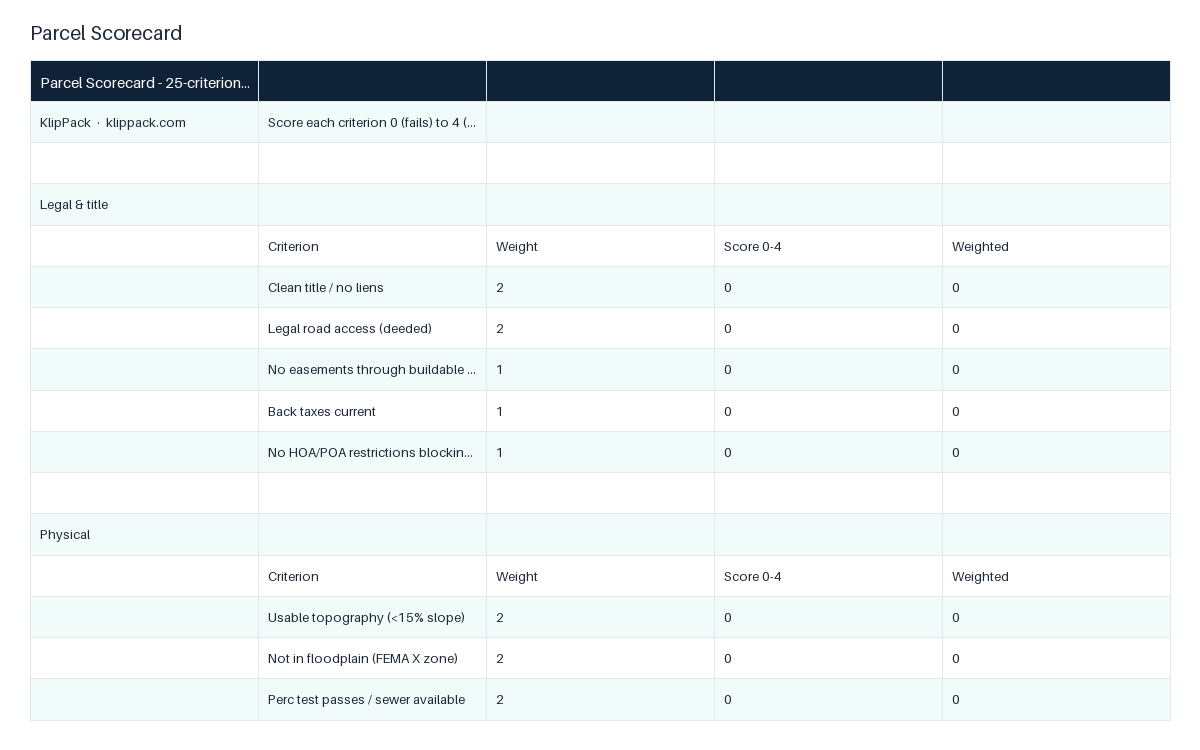Select the 'Score each criterion 0 (fails) to 4' cell

(373, 122)
